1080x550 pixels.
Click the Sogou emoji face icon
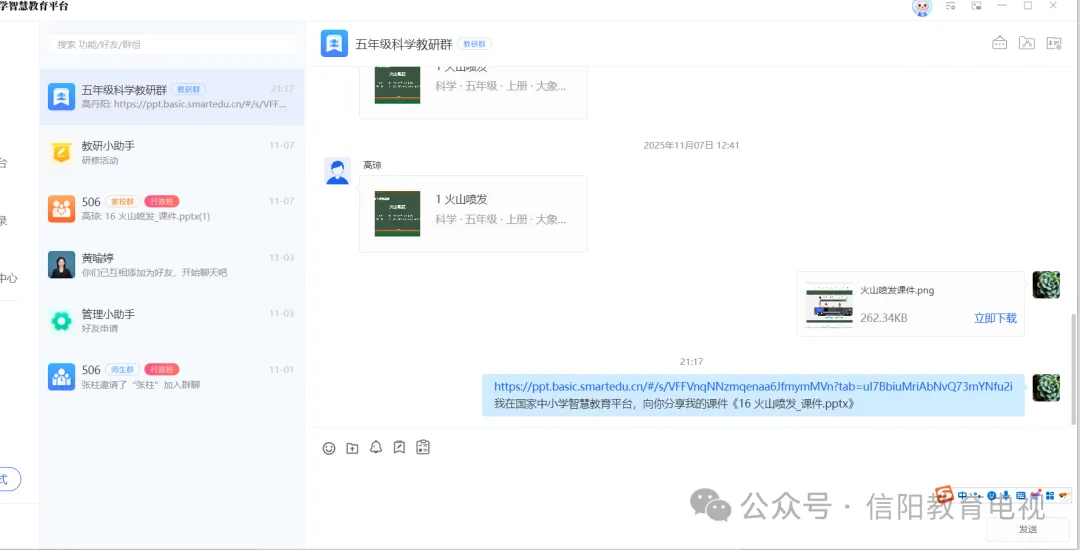[x=992, y=495]
